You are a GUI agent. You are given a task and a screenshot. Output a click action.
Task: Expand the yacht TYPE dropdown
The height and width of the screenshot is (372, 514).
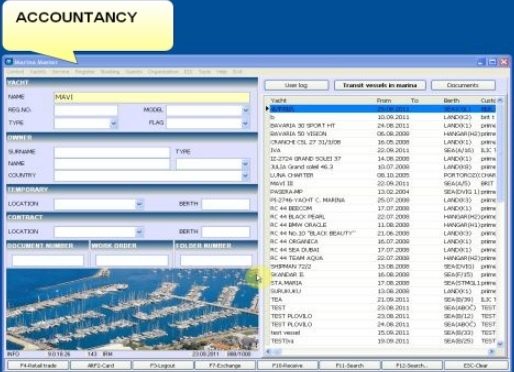click(x=113, y=123)
